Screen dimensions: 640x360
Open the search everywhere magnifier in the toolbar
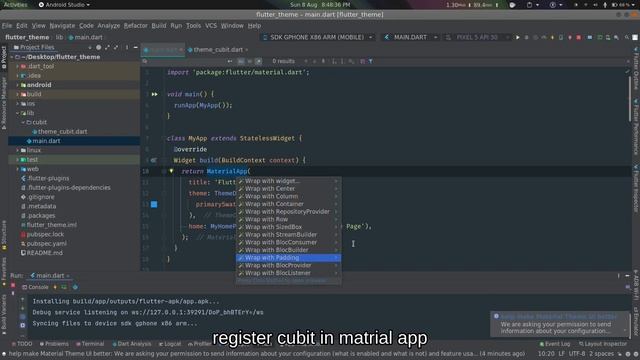point(627,37)
